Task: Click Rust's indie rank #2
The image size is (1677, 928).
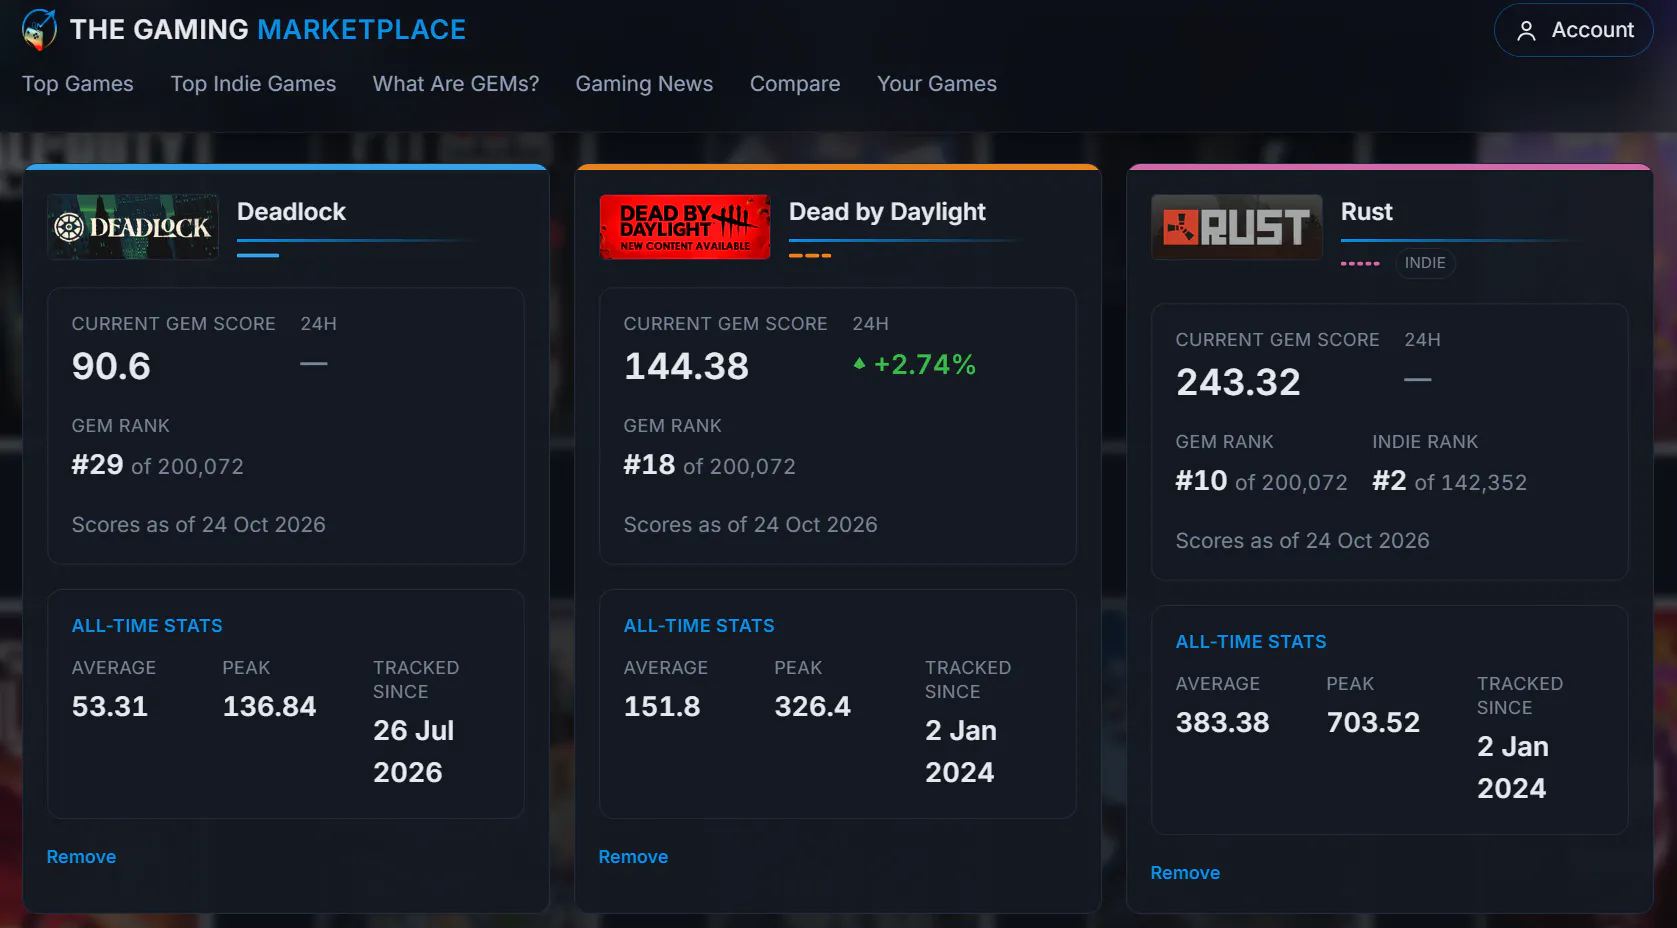Action: [1389, 481]
